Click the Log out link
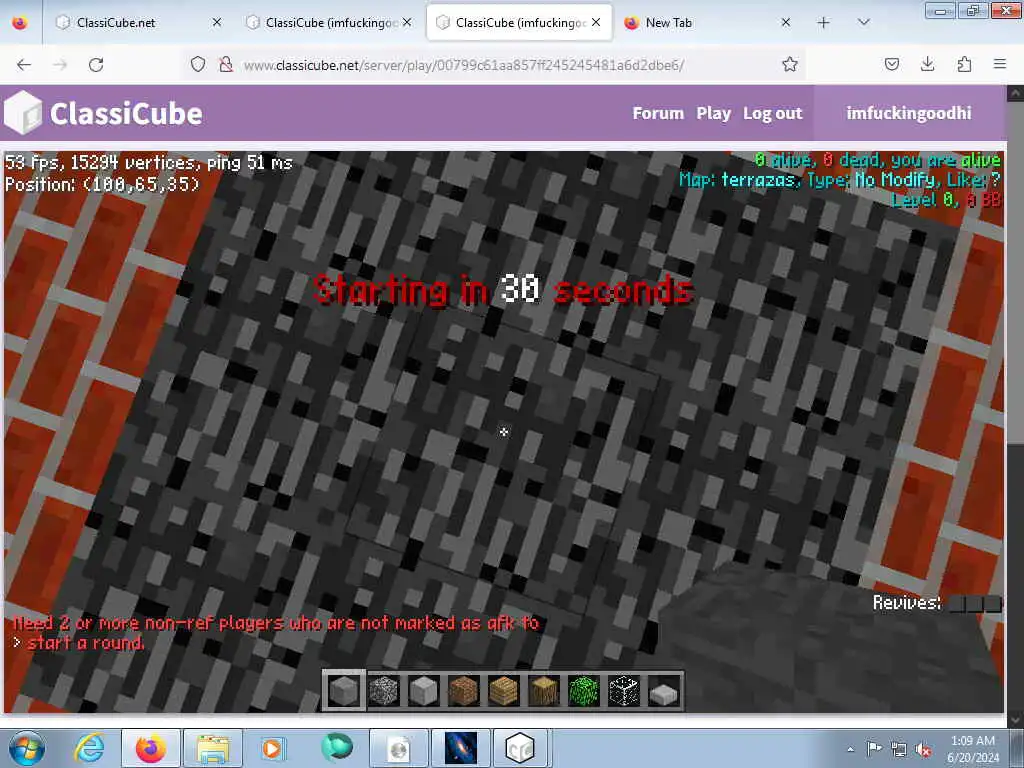 click(773, 113)
